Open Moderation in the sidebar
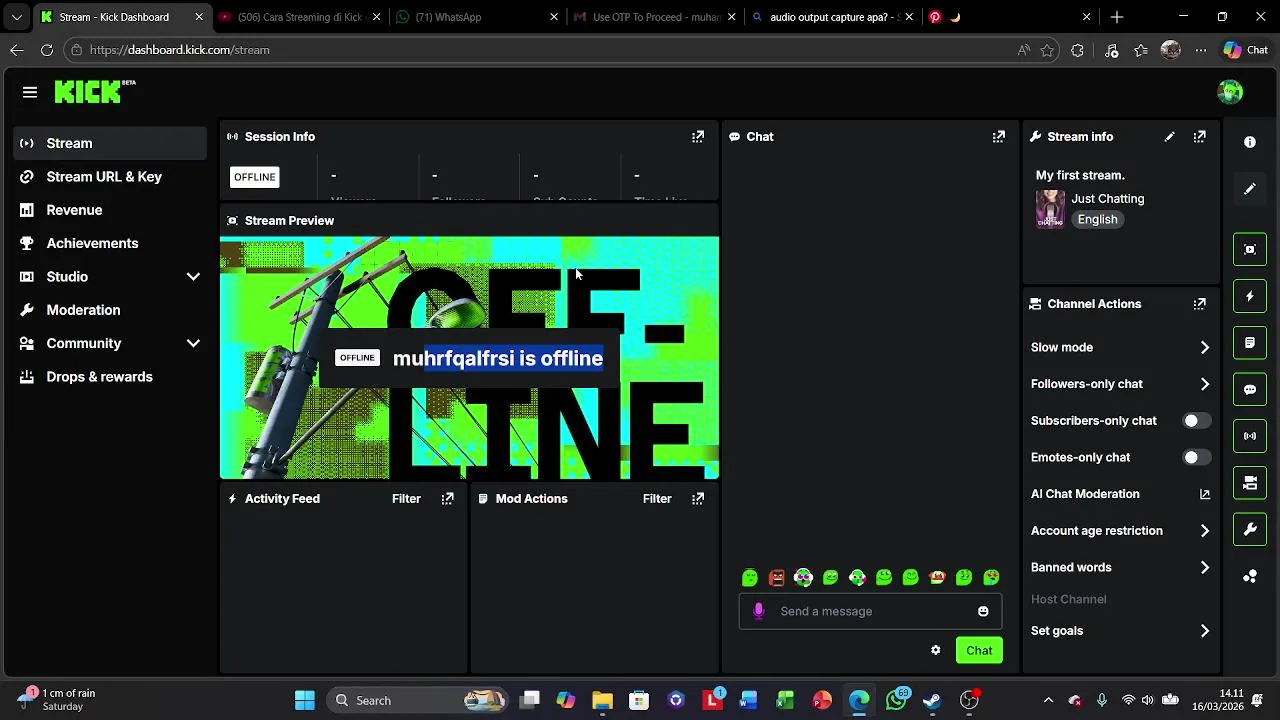The width and height of the screenshot is (1280, 720). tap(110, 310)
